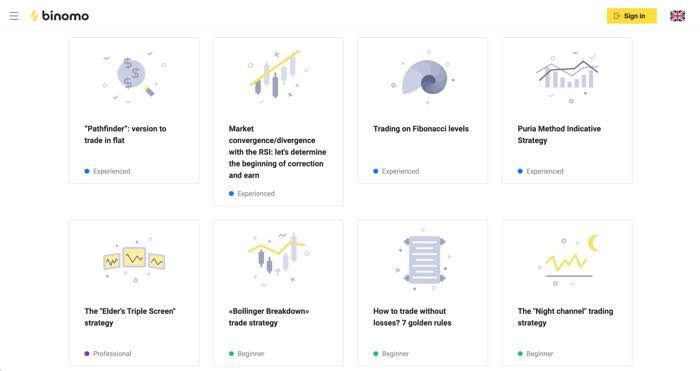The height and width of the screenshot is (371, 700).
Task: Click the Bollinger Breakdown candlestick icon
Action: (278, 258)
